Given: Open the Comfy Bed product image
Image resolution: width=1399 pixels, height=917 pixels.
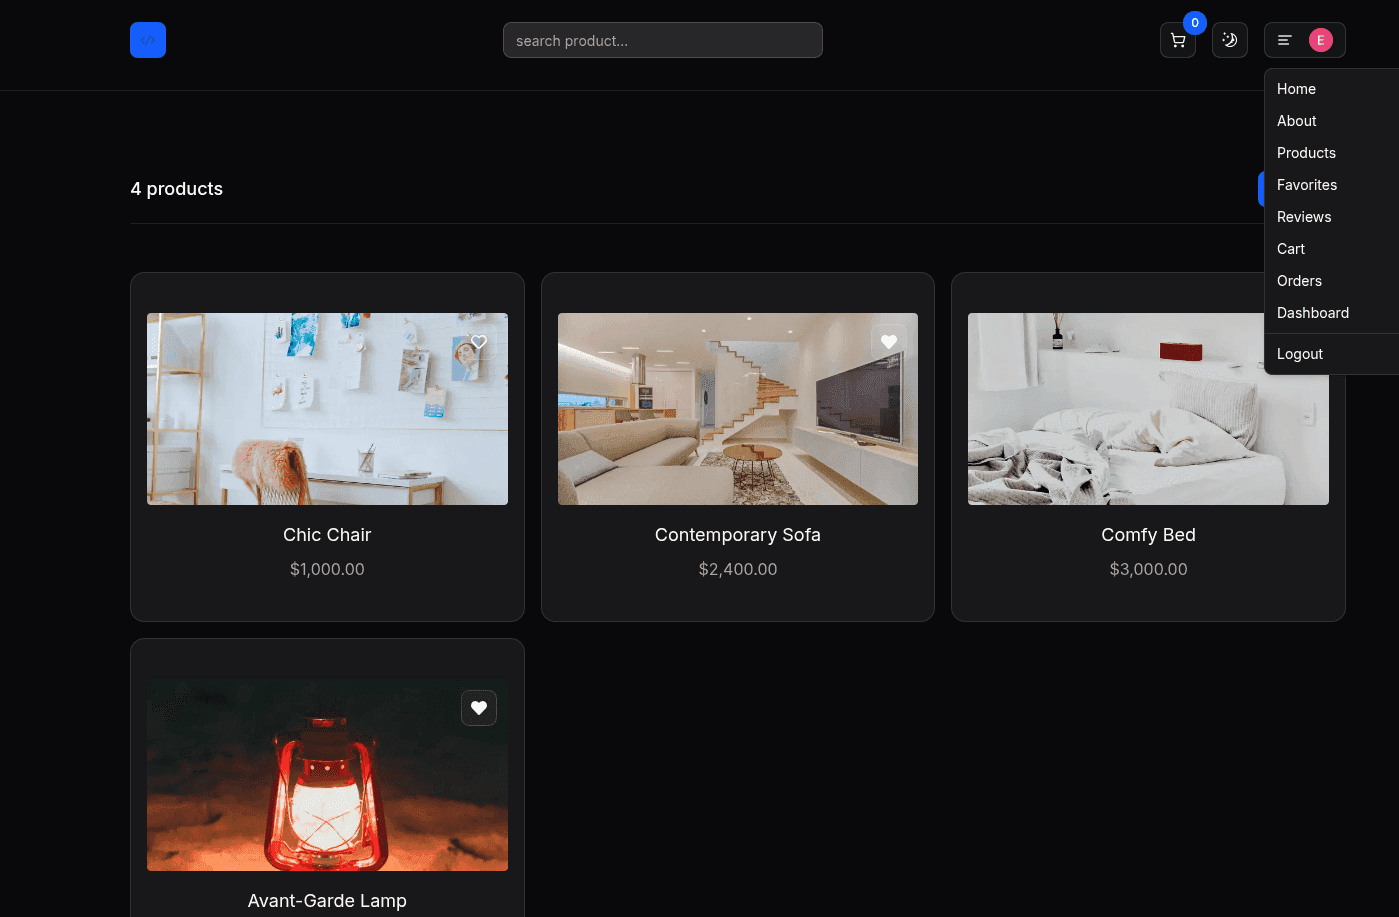Looking at the screenshot, I should tap(1110, 430).
